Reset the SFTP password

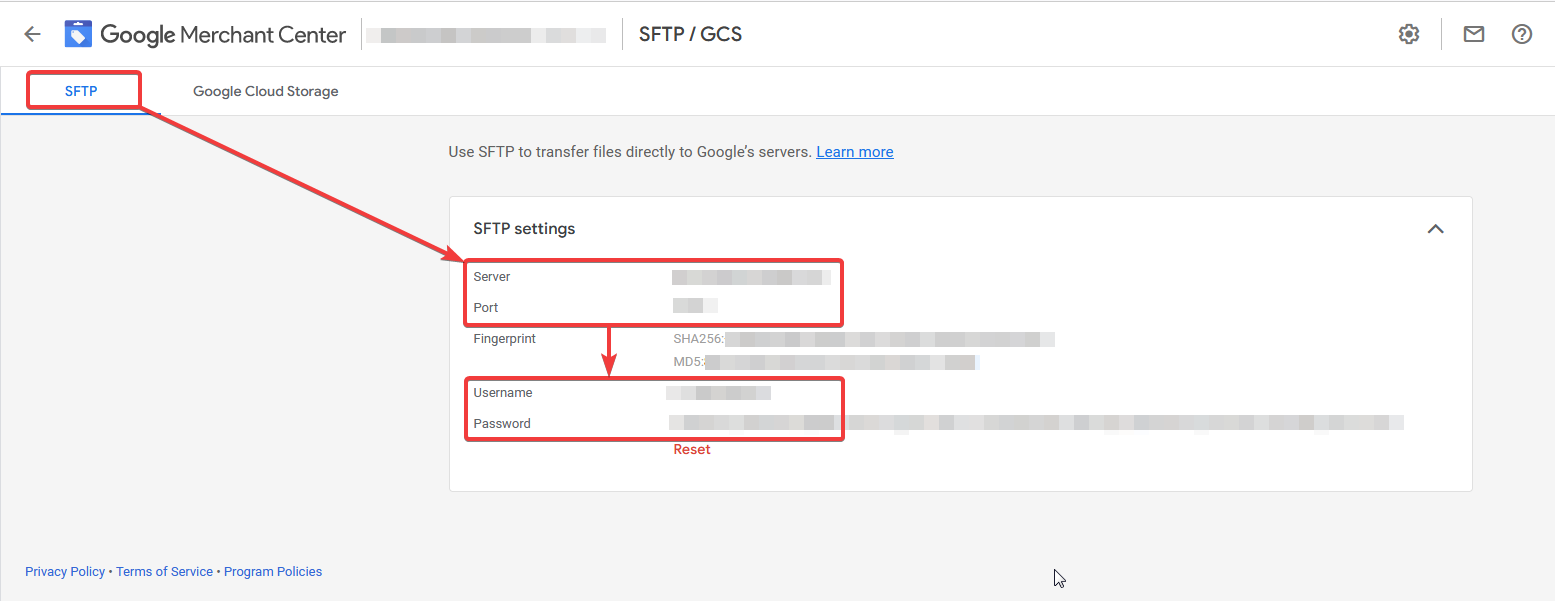pos(692,450)
